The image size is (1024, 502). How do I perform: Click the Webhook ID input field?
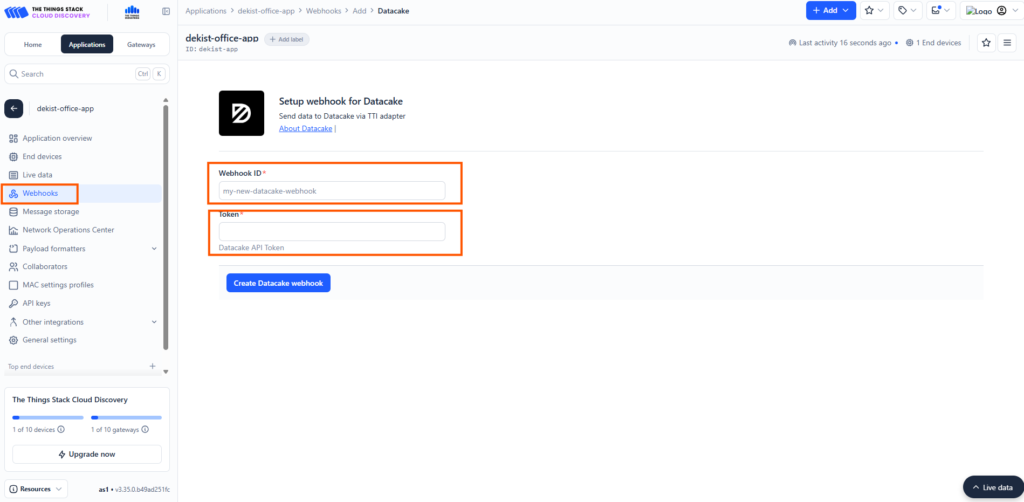tap(332, 191)
